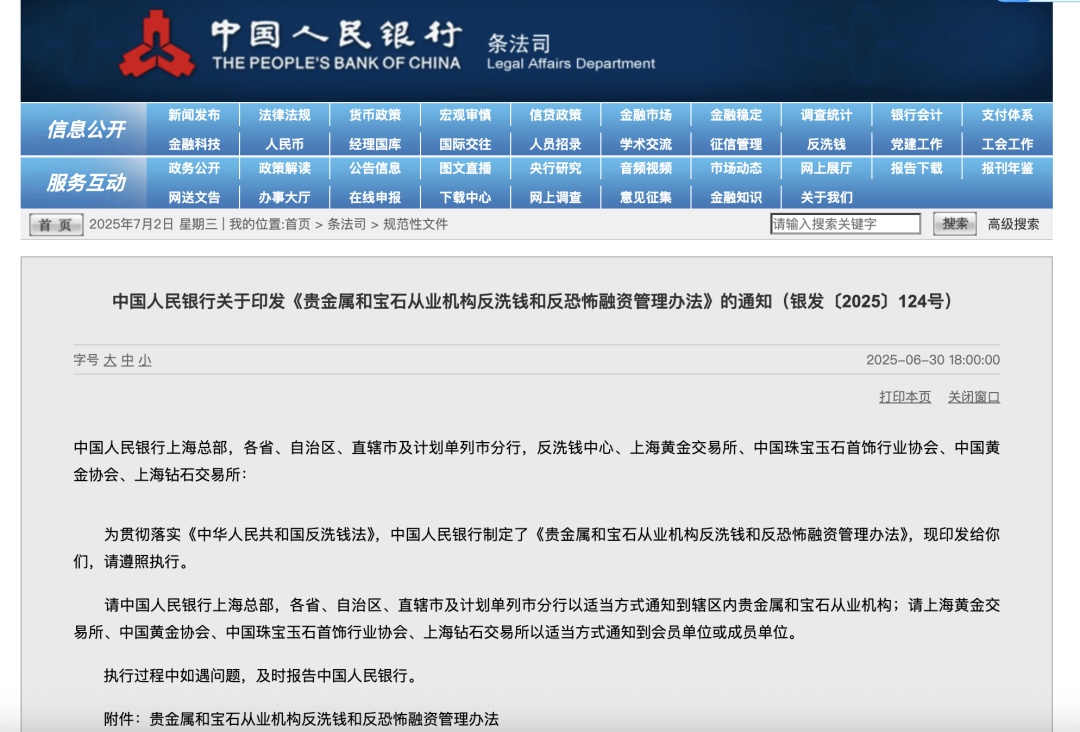Go to 反洗钱 page
Screen dimensions: 1080x732
click(826, 144)
